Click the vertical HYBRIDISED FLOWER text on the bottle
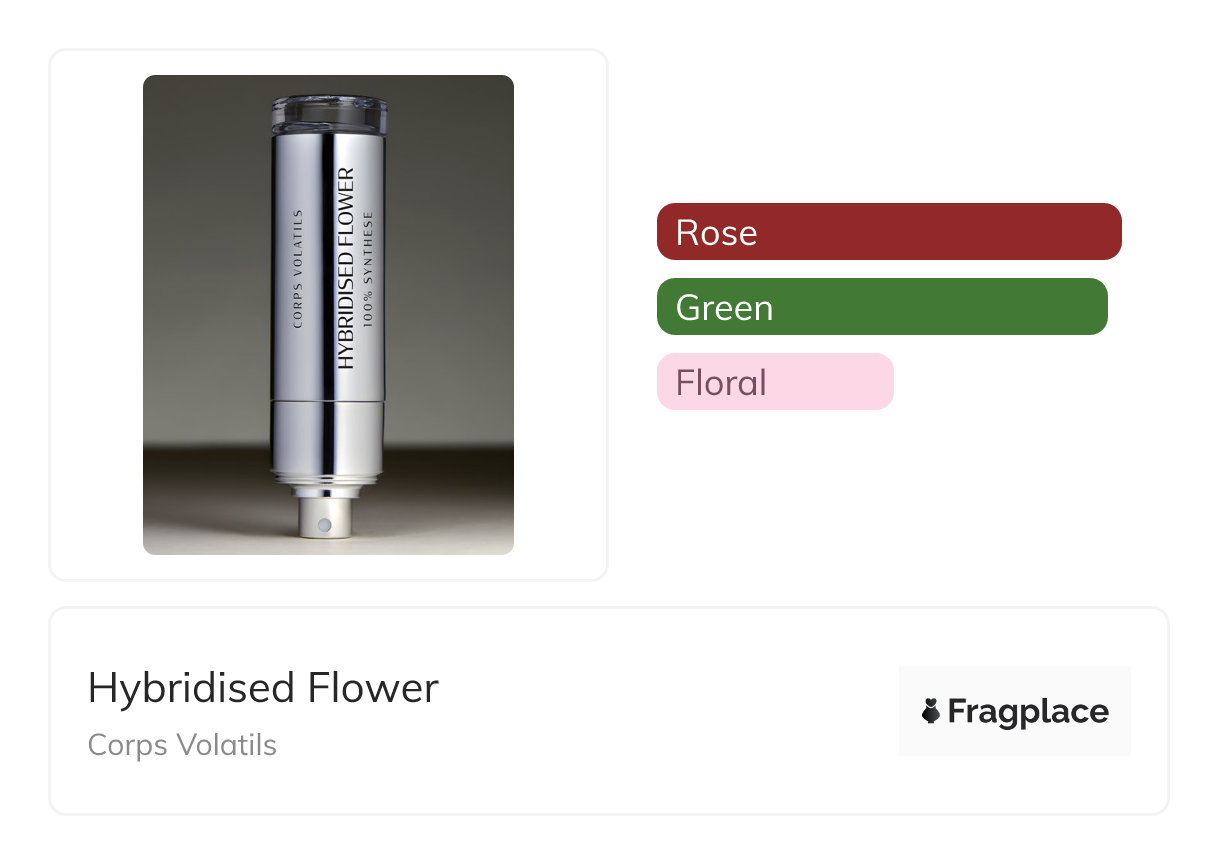The width and height of the screenshot is (1218, 864). click(x=346, y=268)
